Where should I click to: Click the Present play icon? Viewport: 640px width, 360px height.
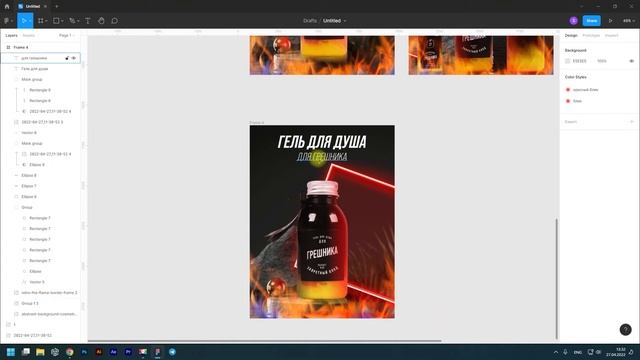point(611,20)
